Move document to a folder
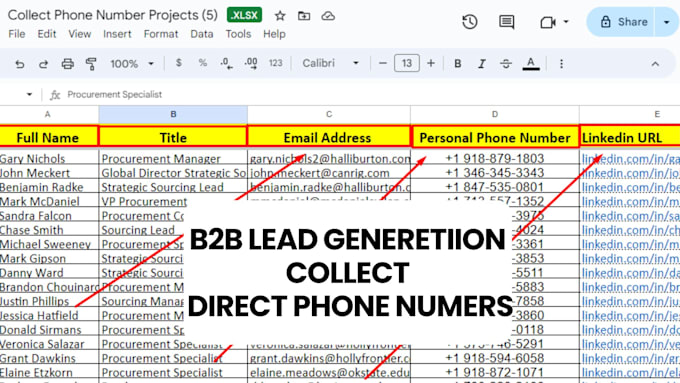The height and width of the screenshot is (383, 680). click(x=304, y=16)
